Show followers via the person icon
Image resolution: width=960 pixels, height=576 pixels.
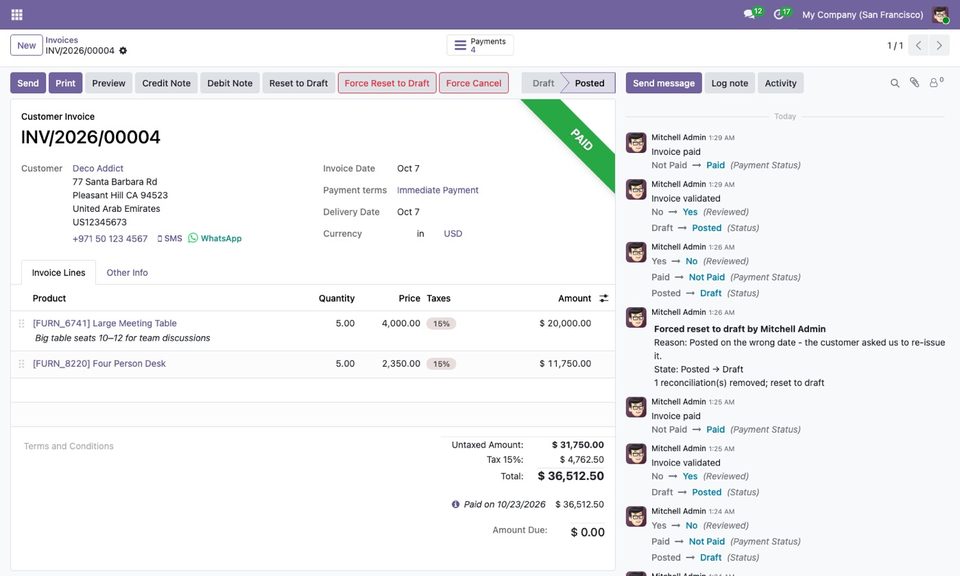[936, 82]
